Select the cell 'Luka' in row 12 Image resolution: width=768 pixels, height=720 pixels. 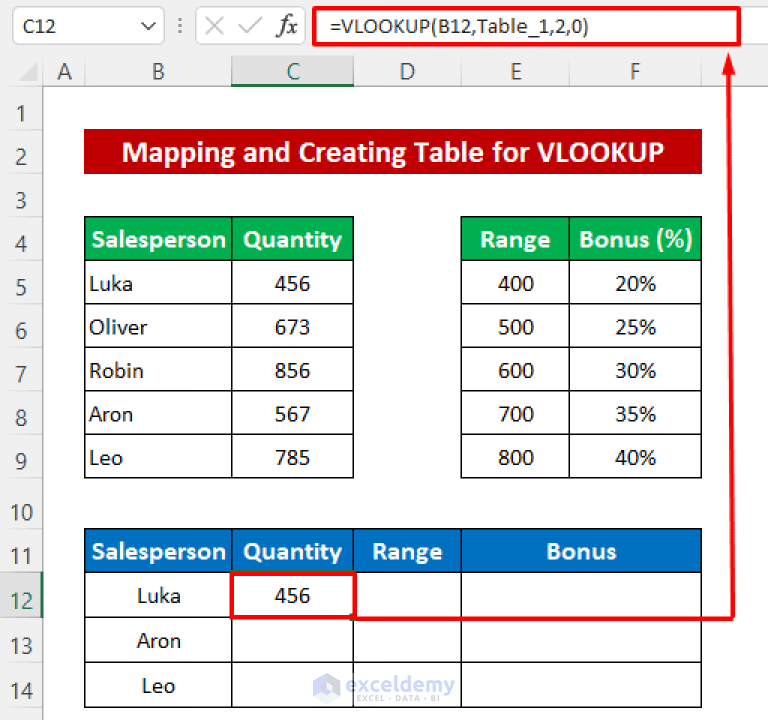(x=158, y=595)
